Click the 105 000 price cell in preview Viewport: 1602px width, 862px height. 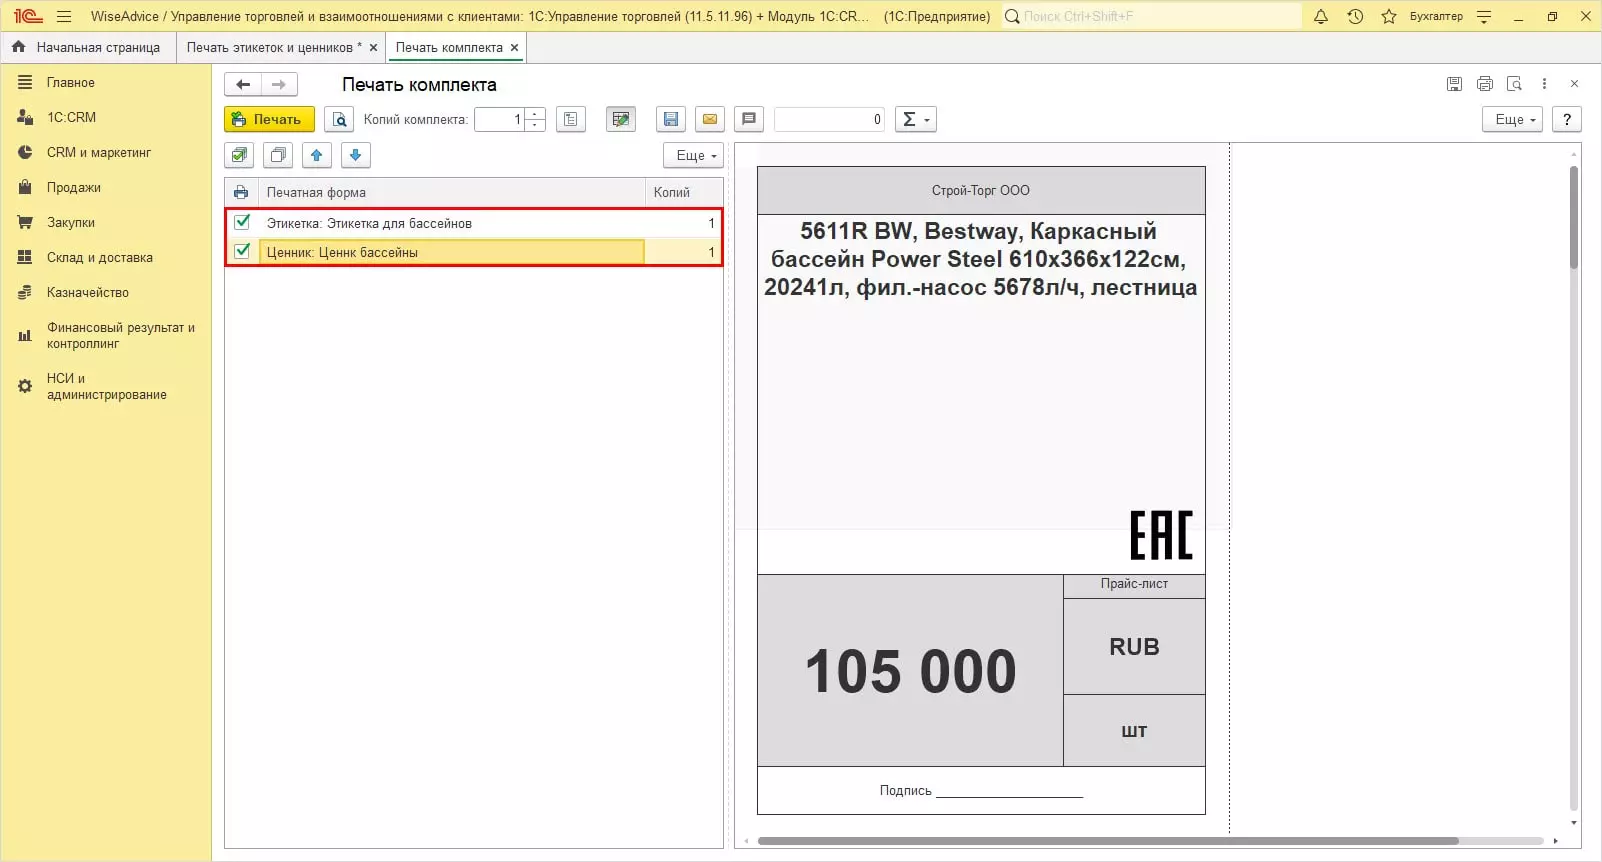coord(910,670)
